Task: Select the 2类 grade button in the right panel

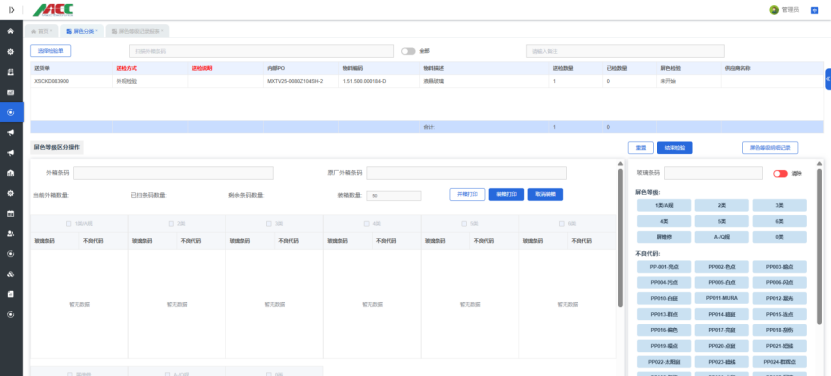Action: point(722,205)
